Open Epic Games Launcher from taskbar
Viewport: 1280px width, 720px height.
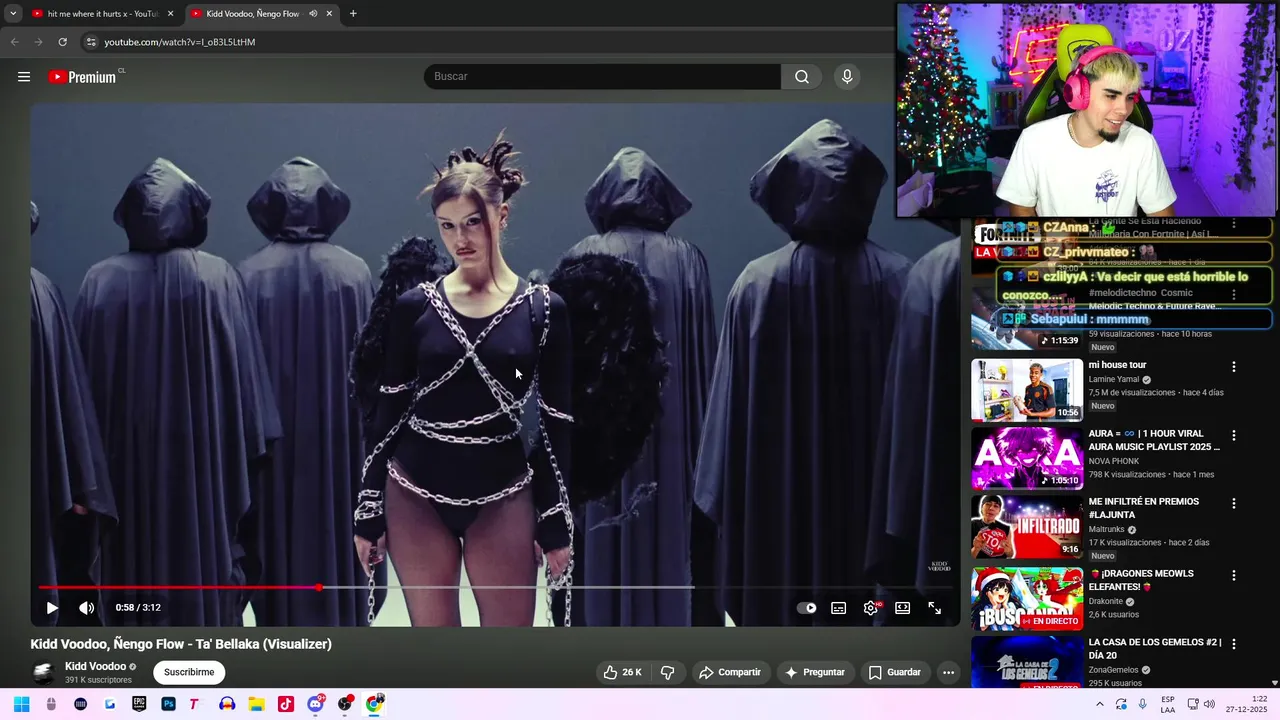point(139,704)
